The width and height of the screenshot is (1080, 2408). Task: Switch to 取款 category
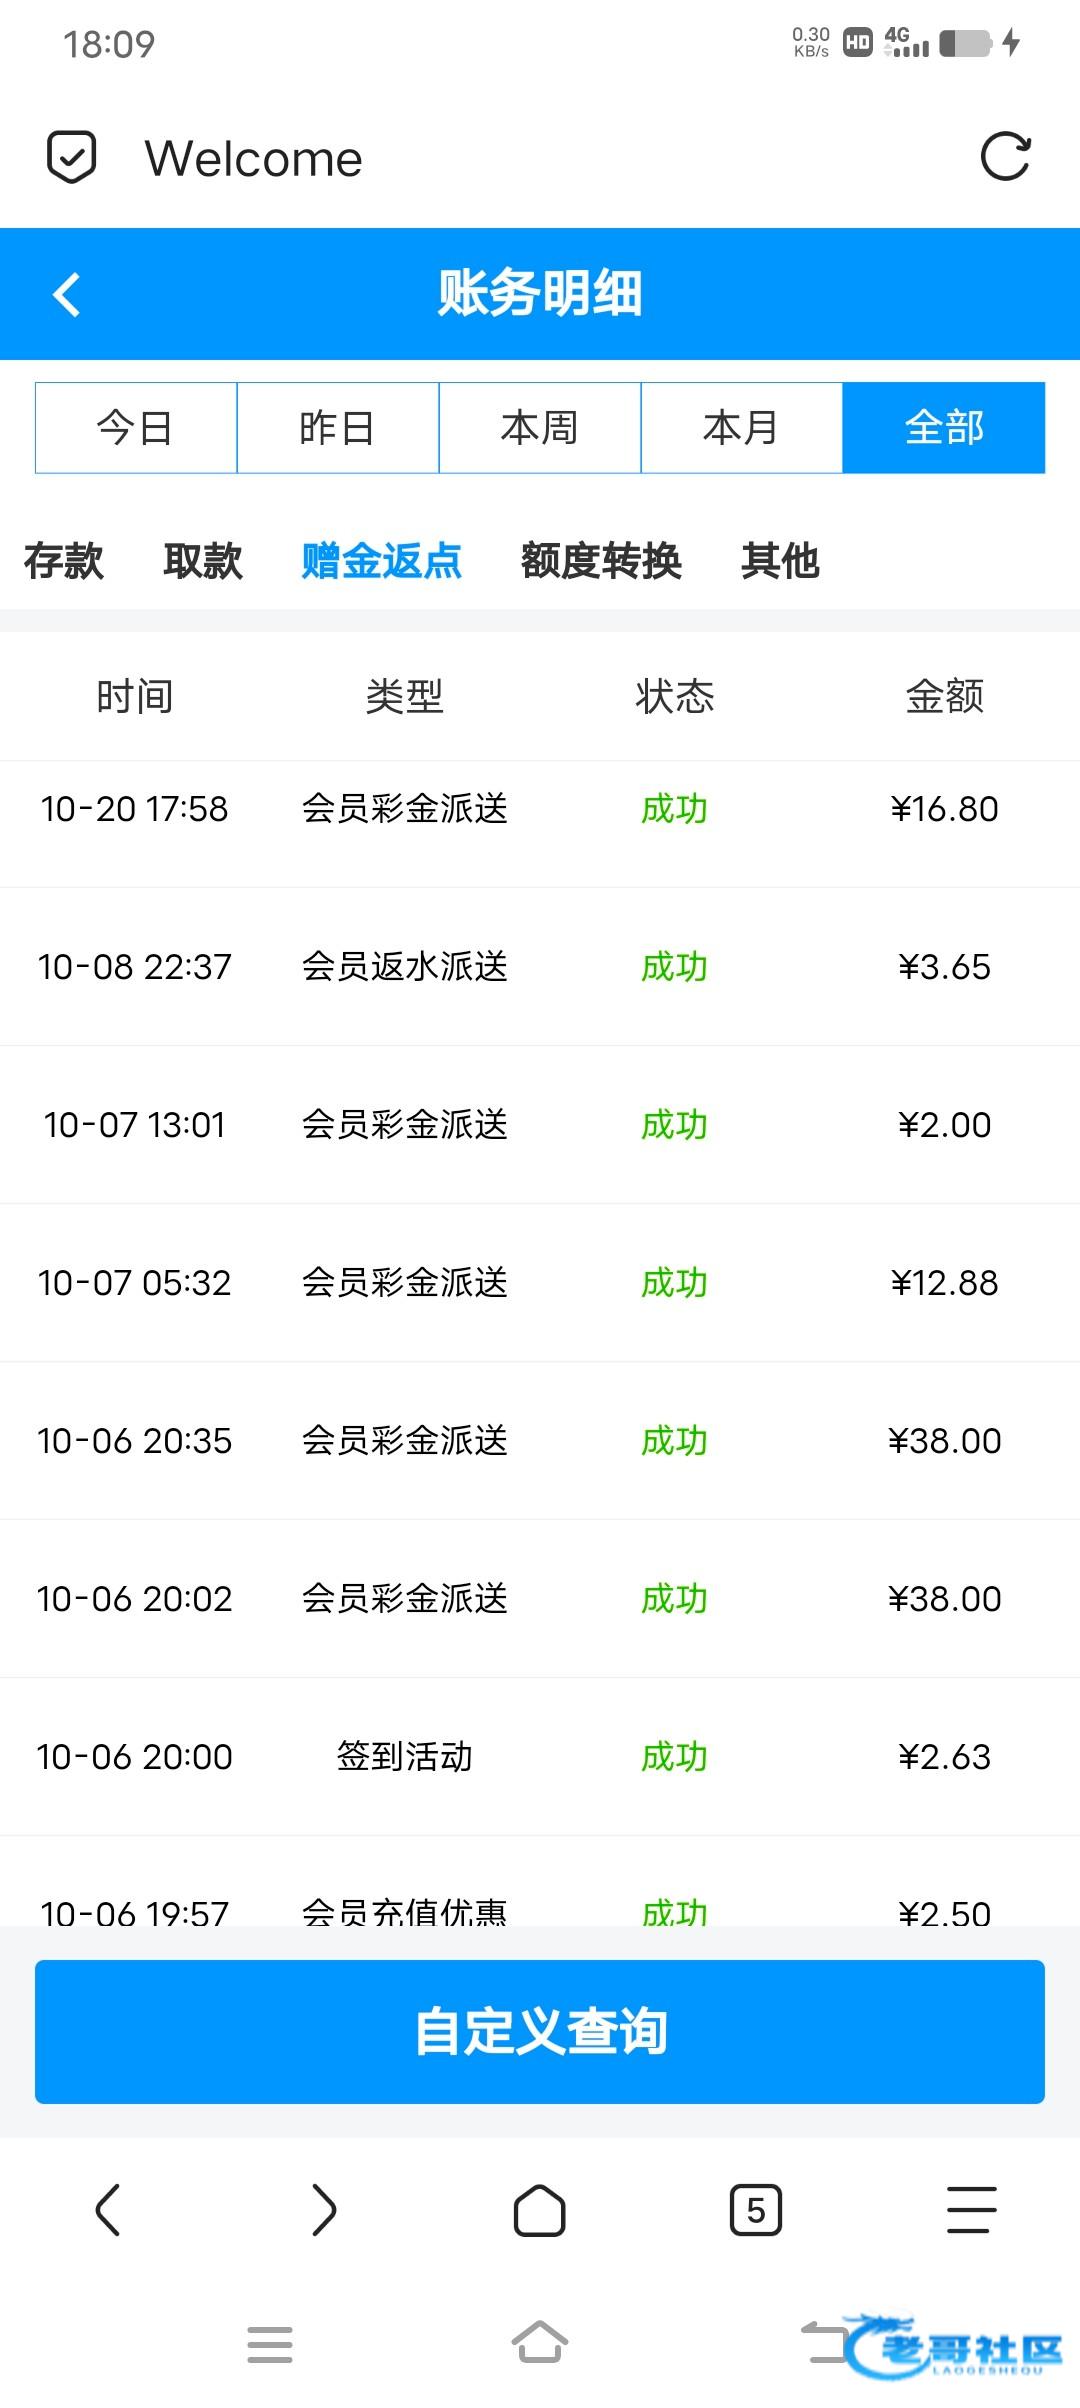(203, 561)
